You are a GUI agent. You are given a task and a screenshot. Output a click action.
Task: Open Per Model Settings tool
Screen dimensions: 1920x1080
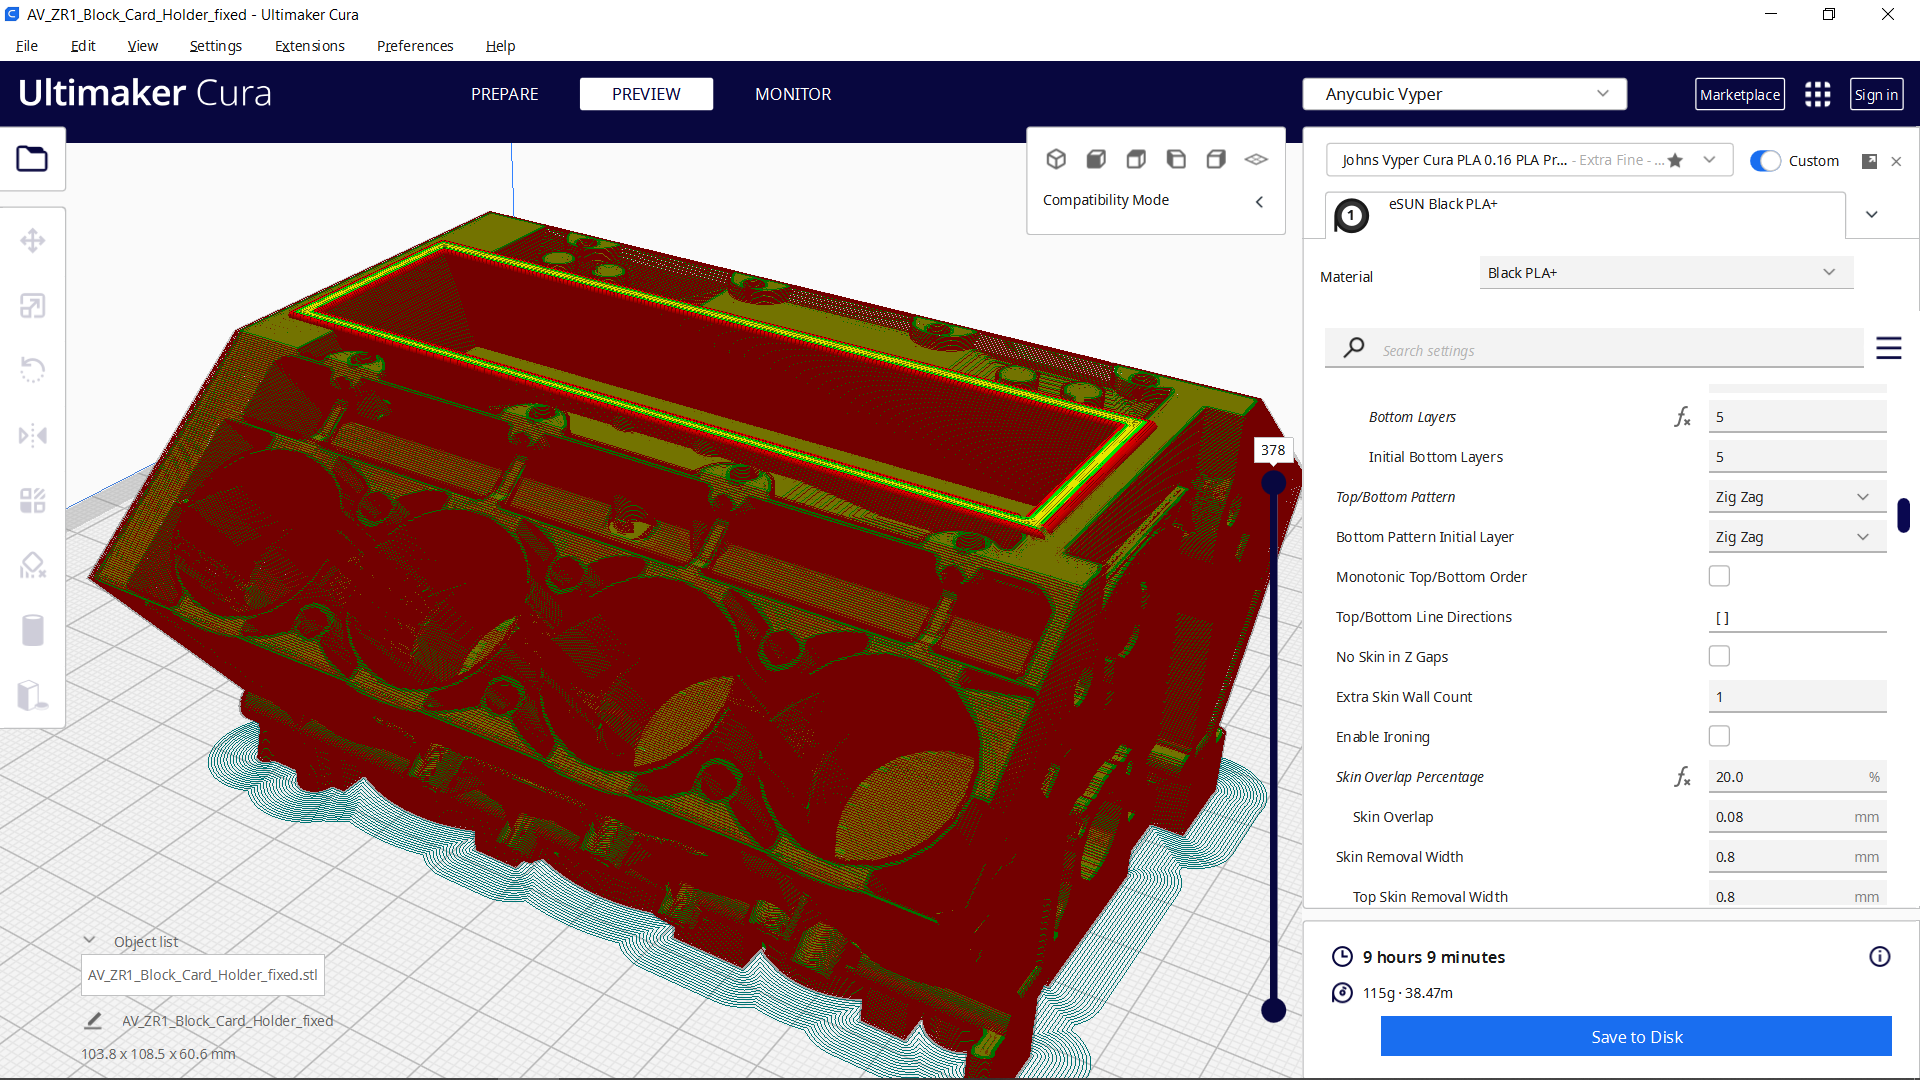(x=33, y=500)
